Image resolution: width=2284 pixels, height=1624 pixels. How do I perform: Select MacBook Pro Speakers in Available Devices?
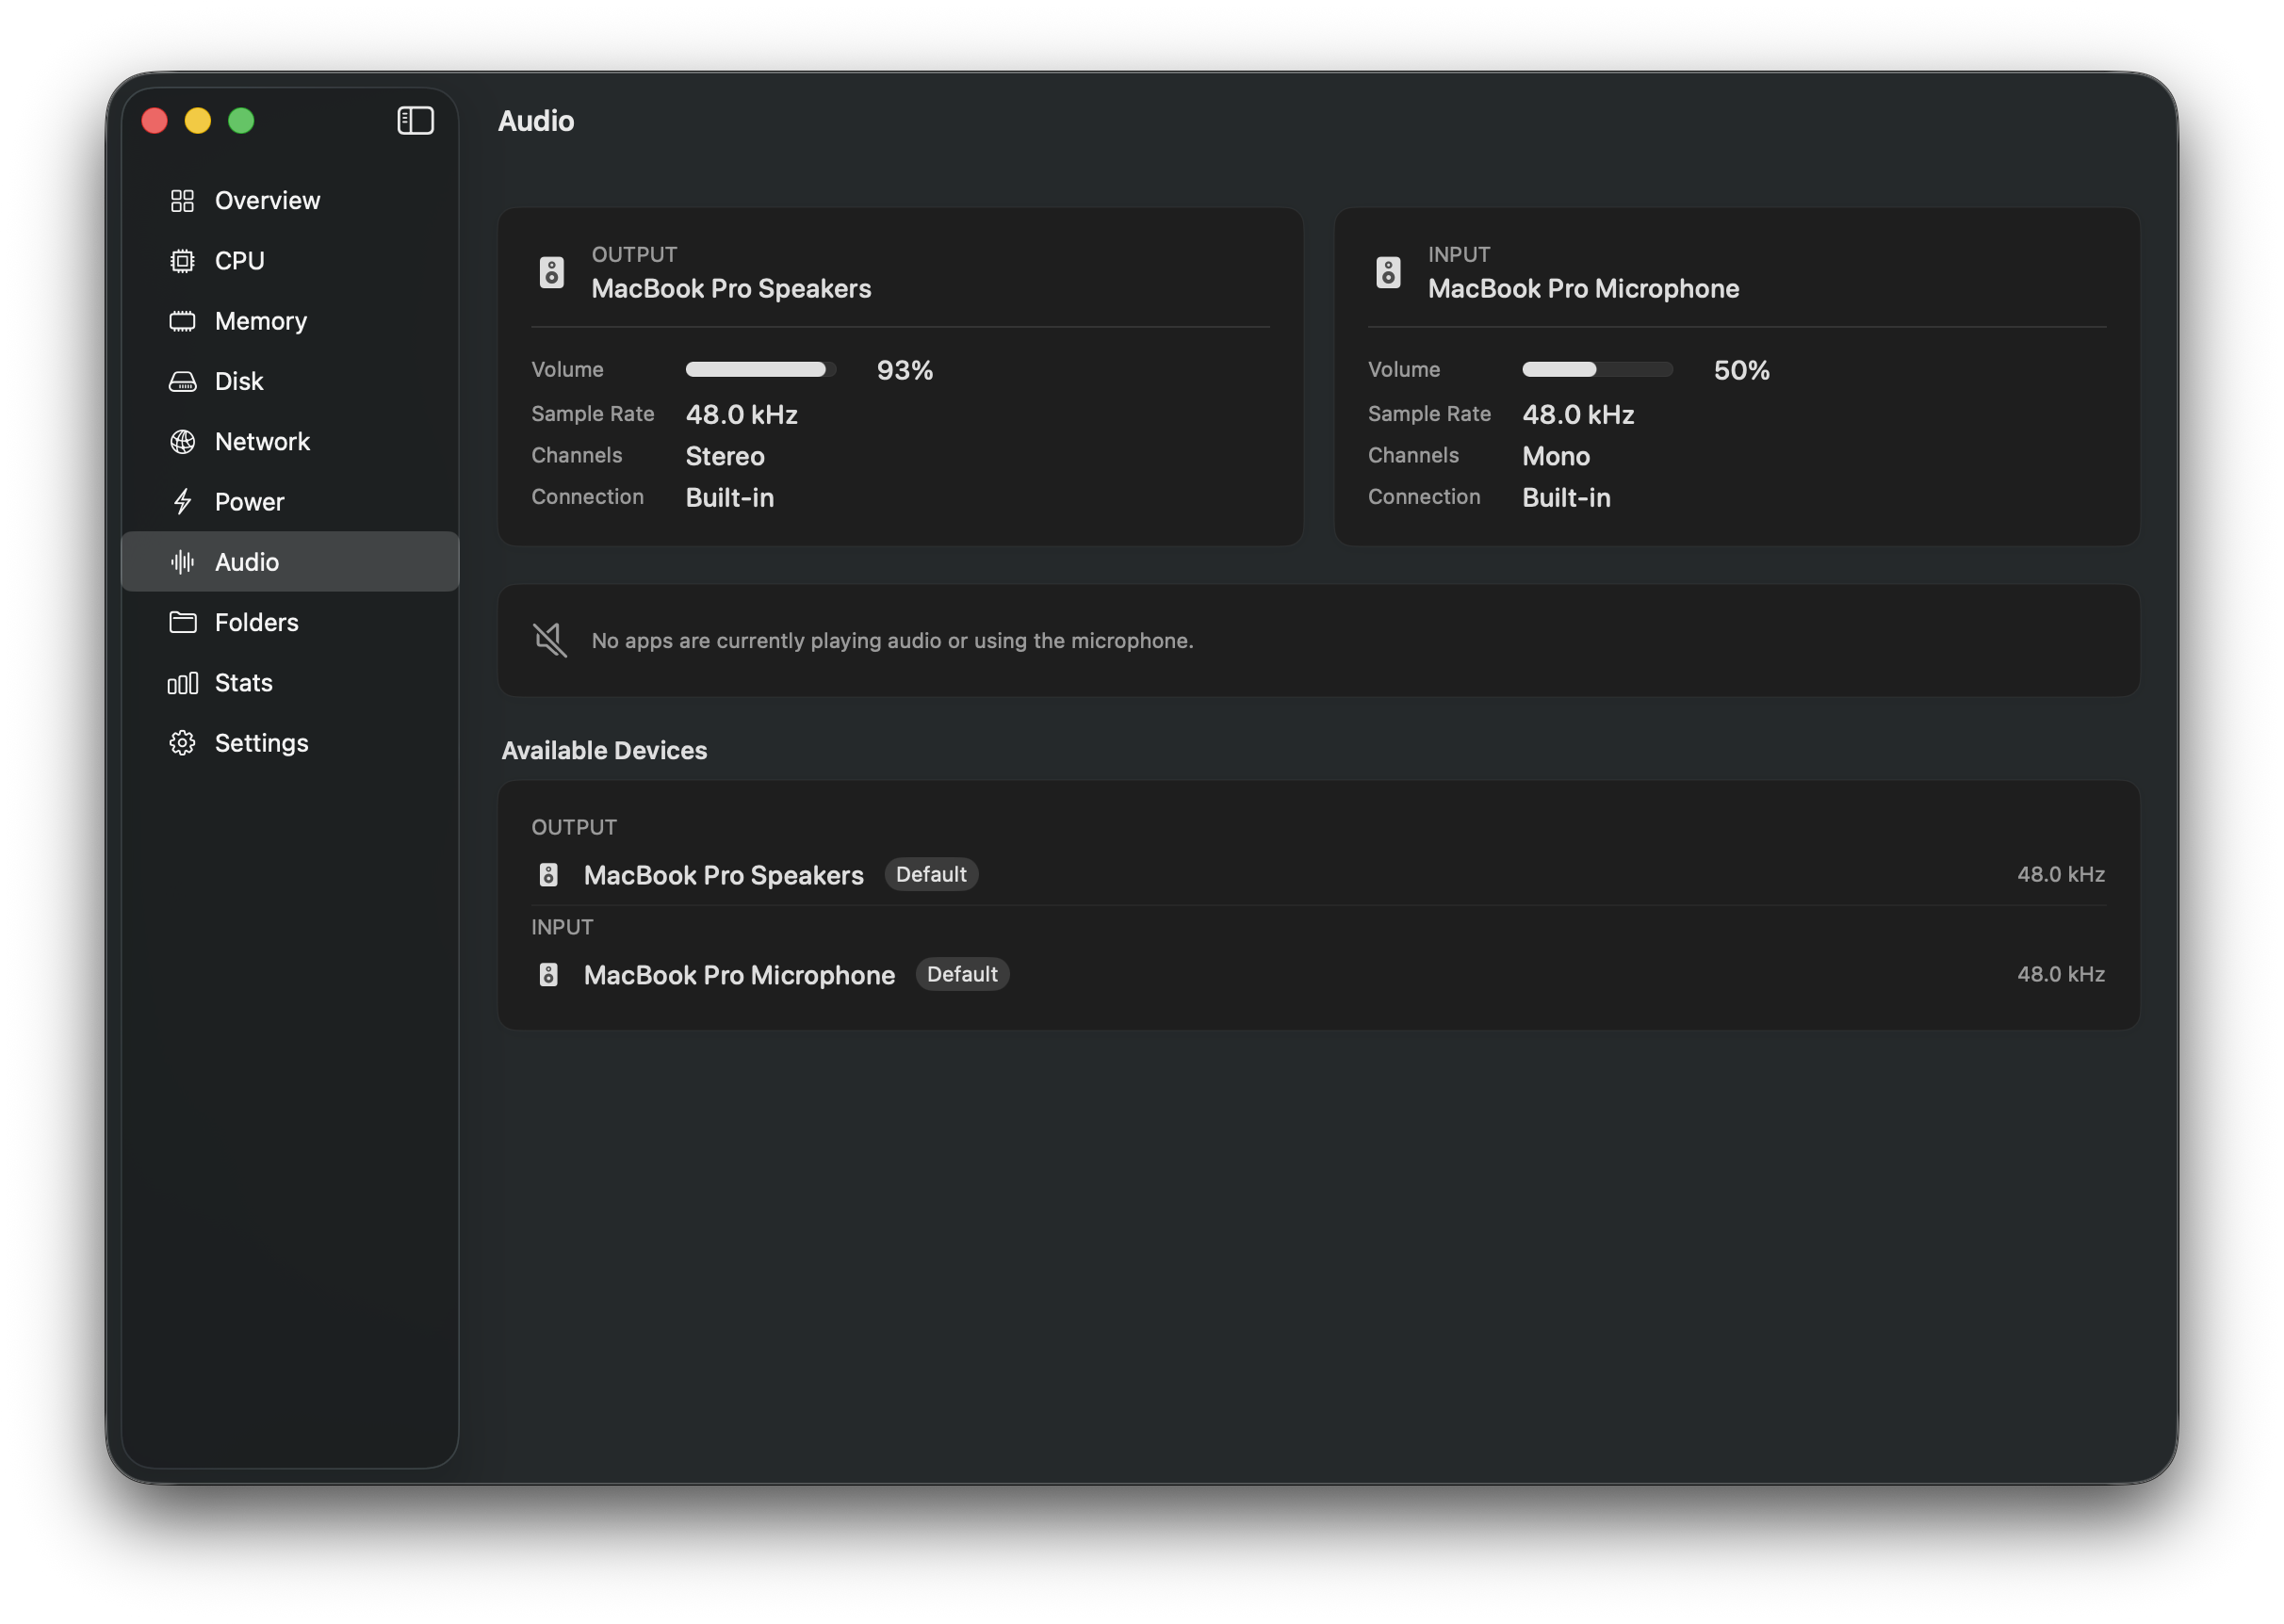1318,875
